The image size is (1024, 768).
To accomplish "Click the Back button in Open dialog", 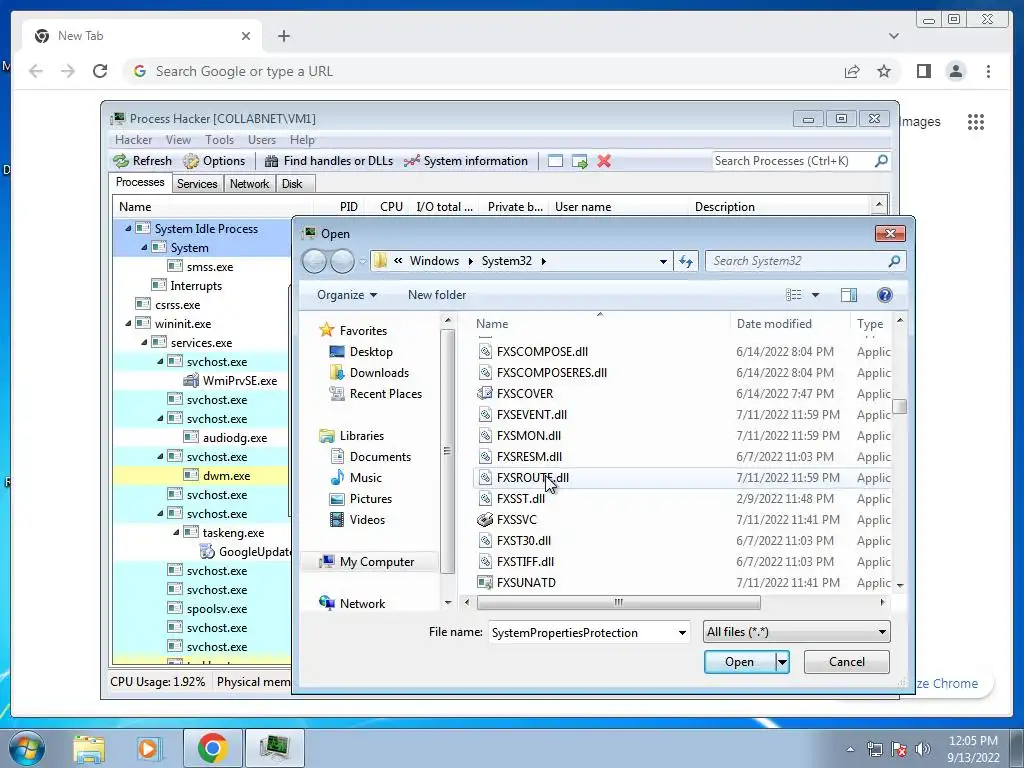I will pos(315,261).
